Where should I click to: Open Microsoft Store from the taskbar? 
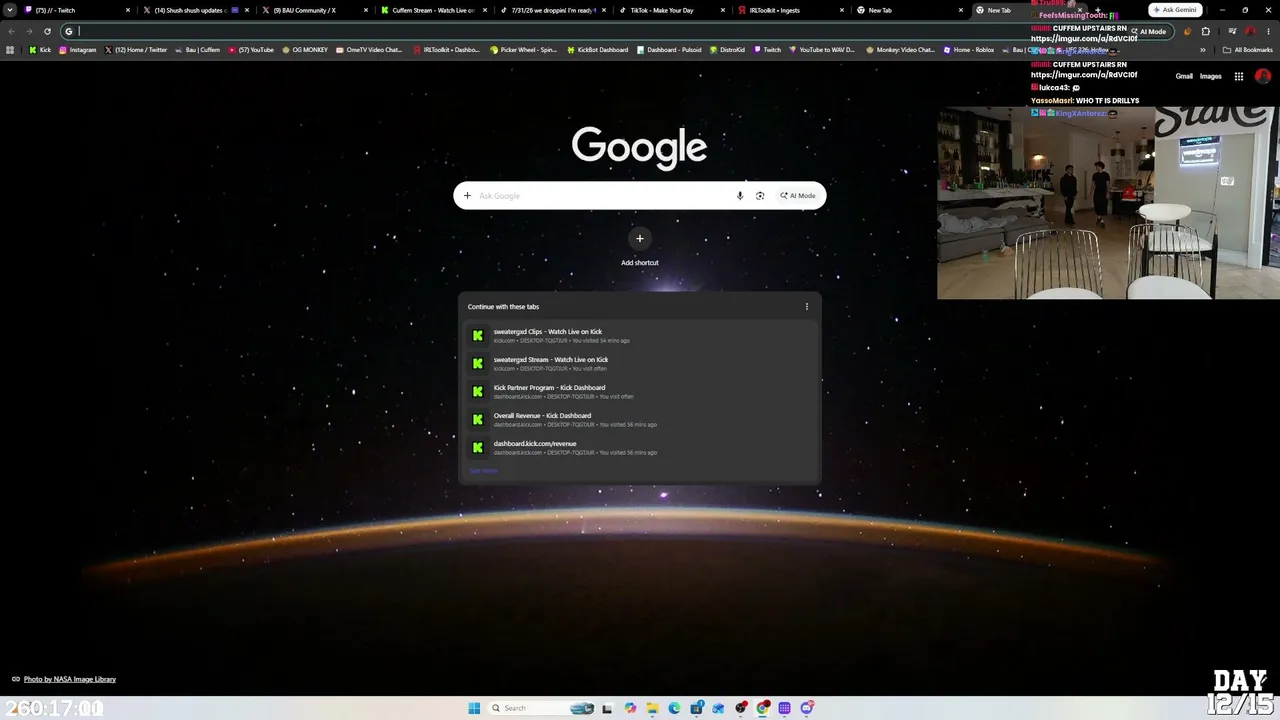coord(696,708)
